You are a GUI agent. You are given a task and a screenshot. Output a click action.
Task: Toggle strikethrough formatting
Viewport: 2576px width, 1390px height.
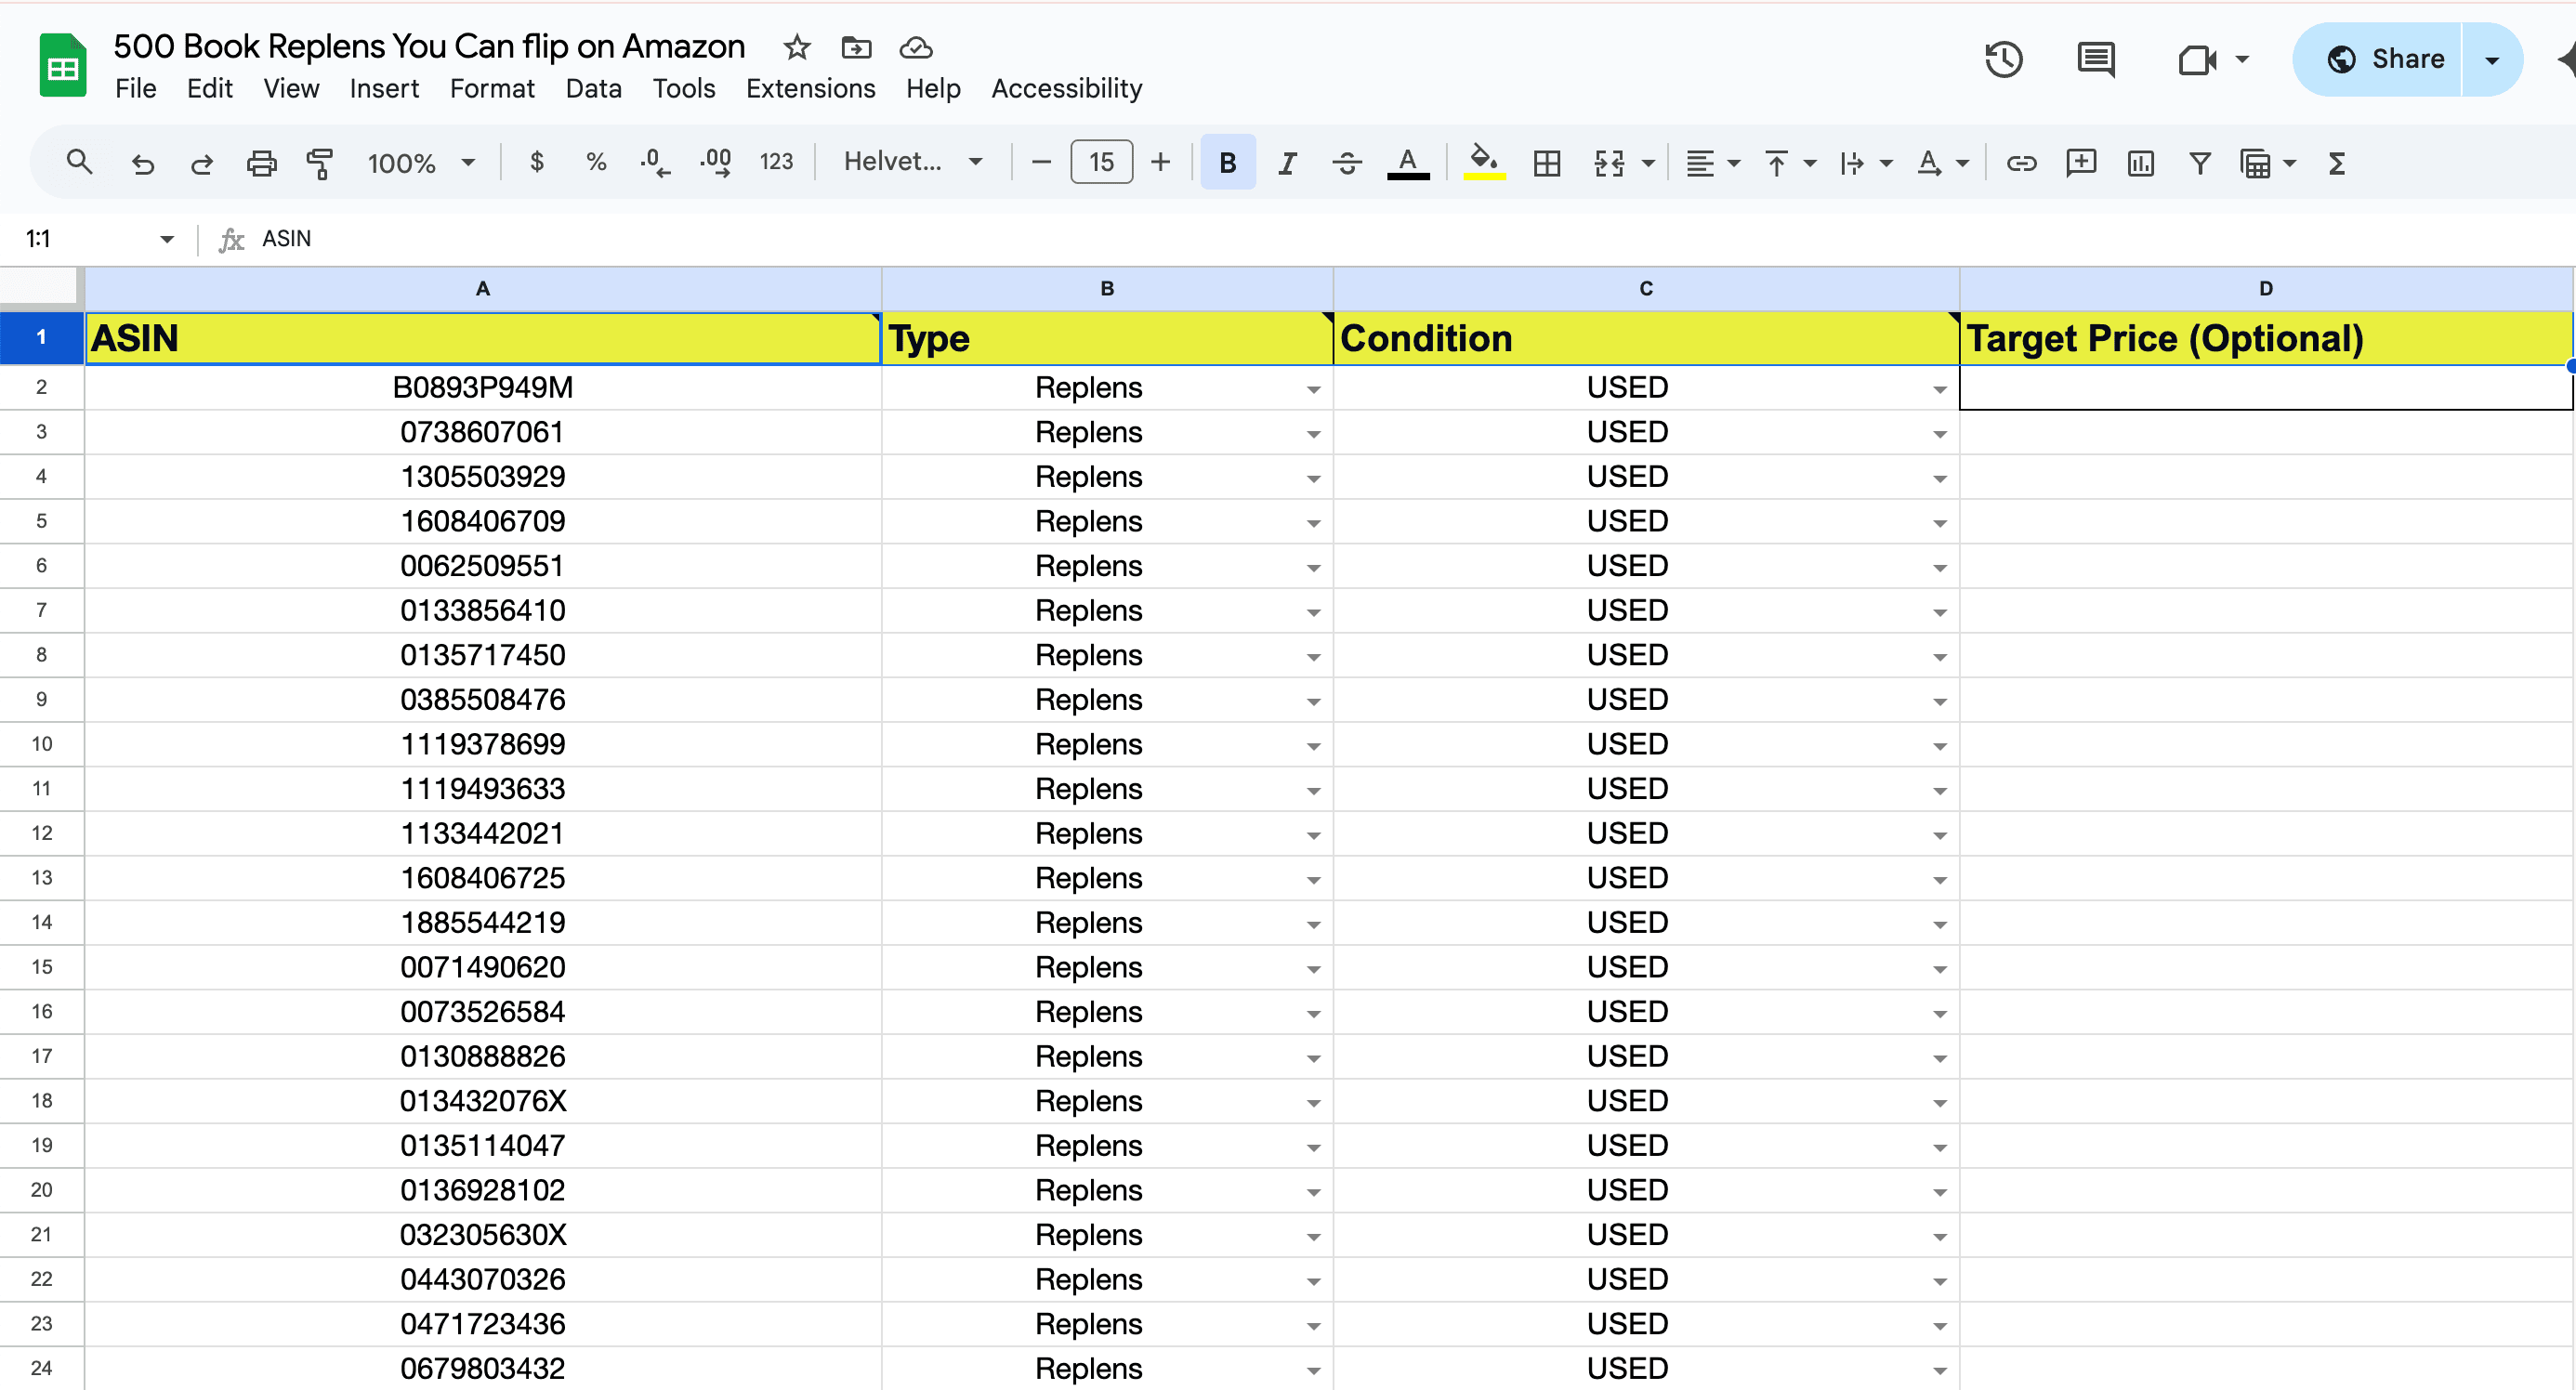(x=1347, y=162)
